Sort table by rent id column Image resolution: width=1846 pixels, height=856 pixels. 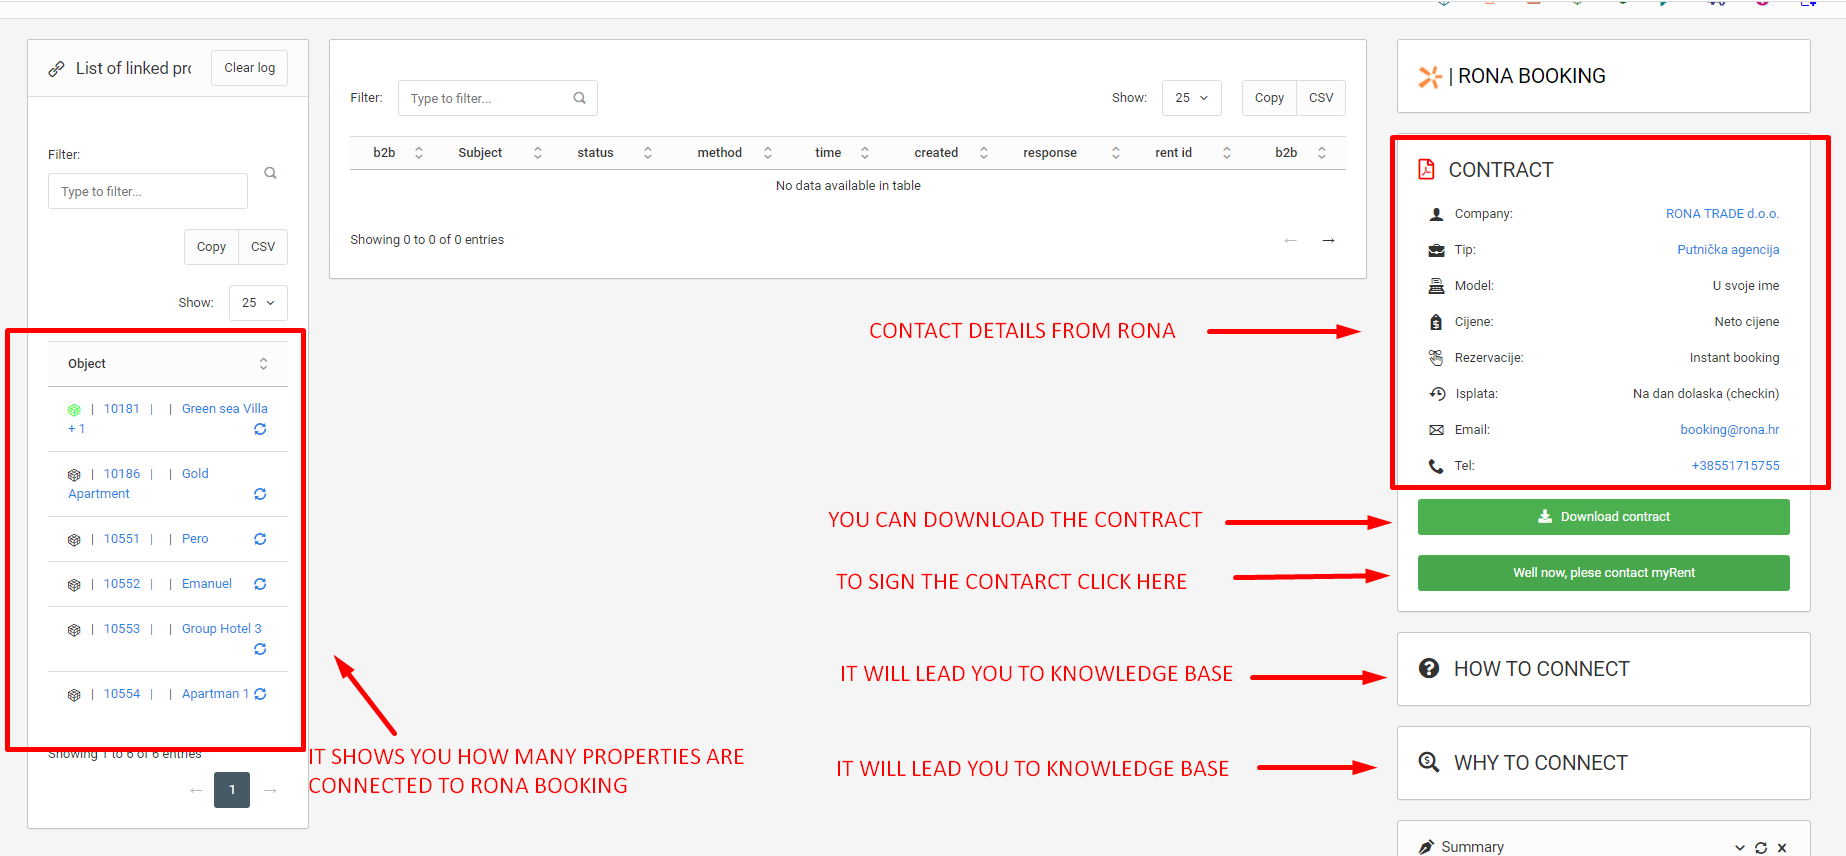pyautogui.click(x=1190, y=153)
